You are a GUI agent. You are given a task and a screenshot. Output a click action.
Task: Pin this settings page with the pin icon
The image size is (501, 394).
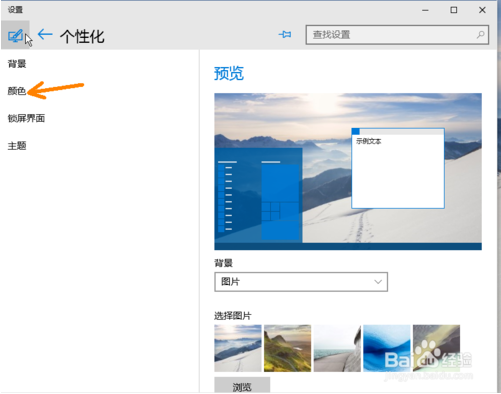[285, 34]
